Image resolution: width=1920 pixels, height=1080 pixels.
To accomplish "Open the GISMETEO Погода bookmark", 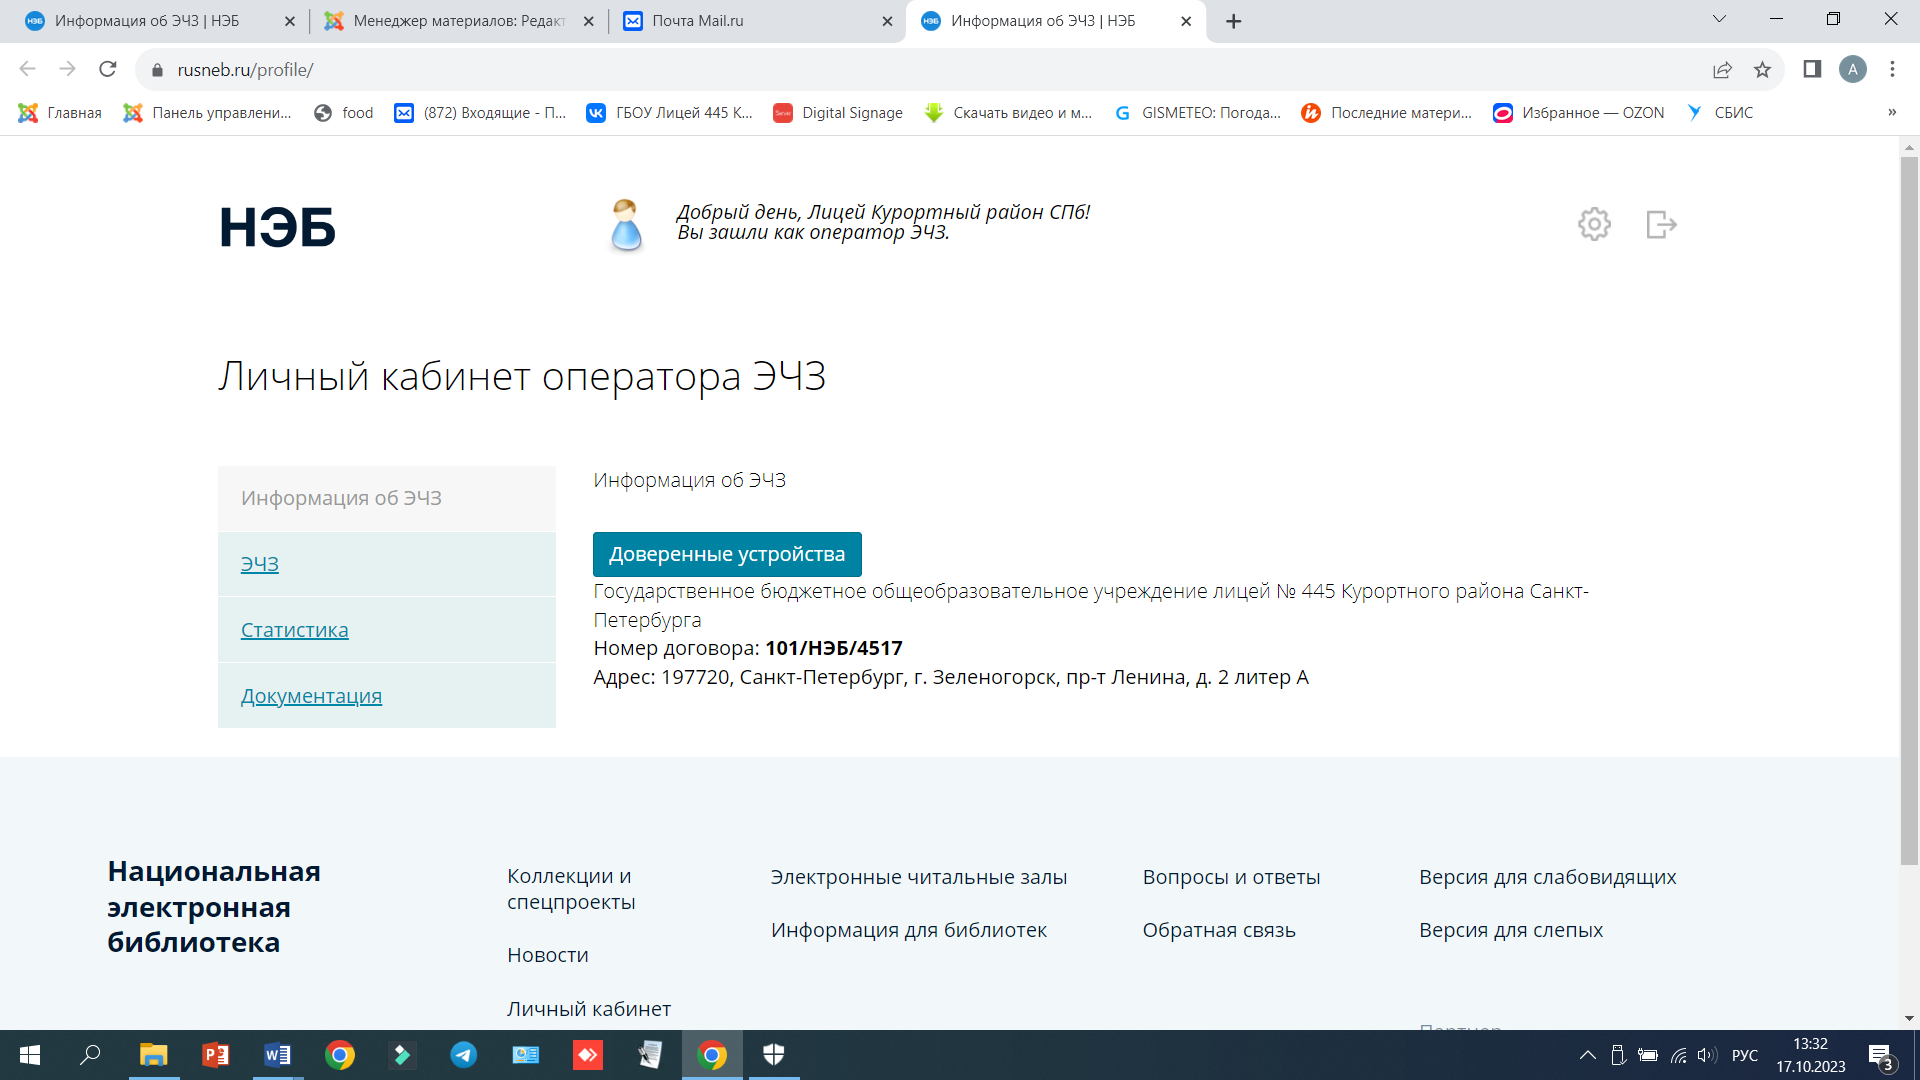I will 1197,113.
